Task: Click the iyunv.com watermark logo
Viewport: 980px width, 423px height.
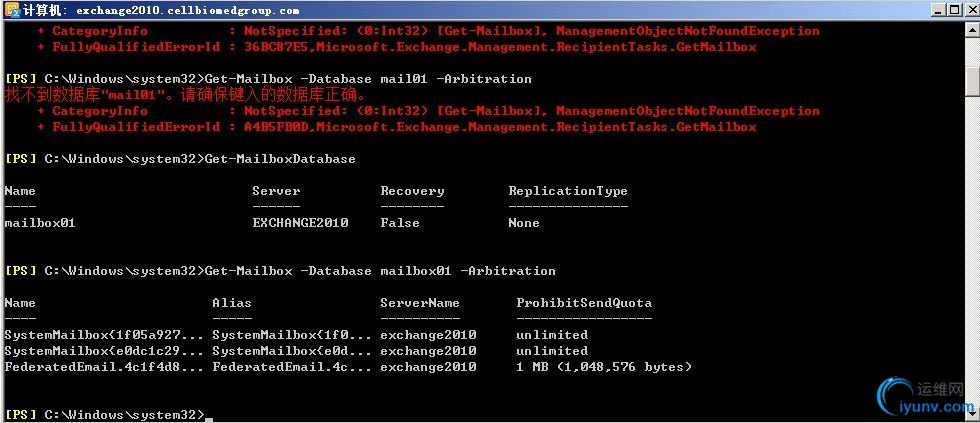Action: 926,399
